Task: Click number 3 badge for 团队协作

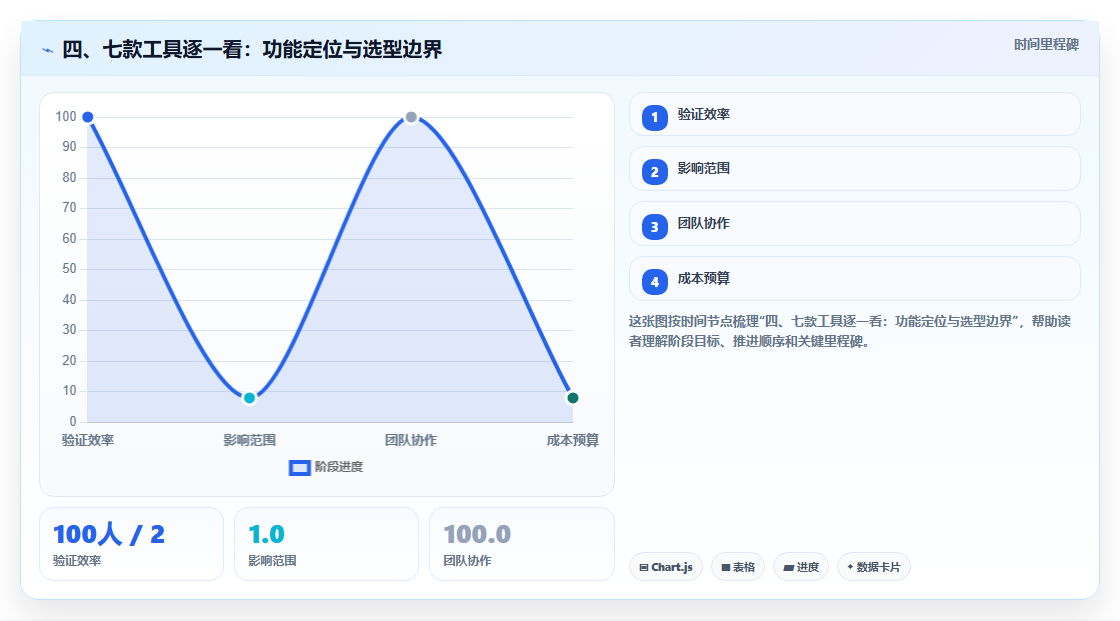Action: tap(654, 227)
